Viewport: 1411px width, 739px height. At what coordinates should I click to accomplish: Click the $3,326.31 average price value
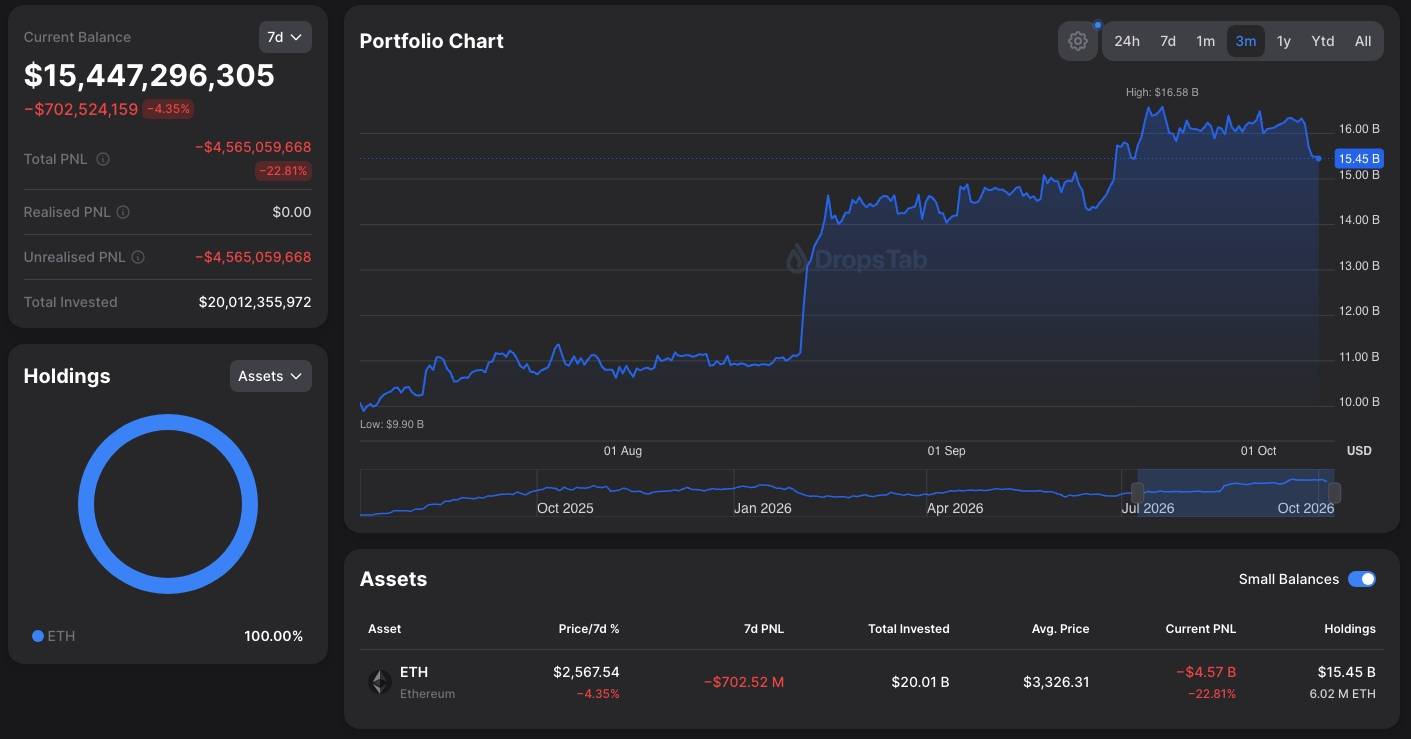[x=1056, y=682]
